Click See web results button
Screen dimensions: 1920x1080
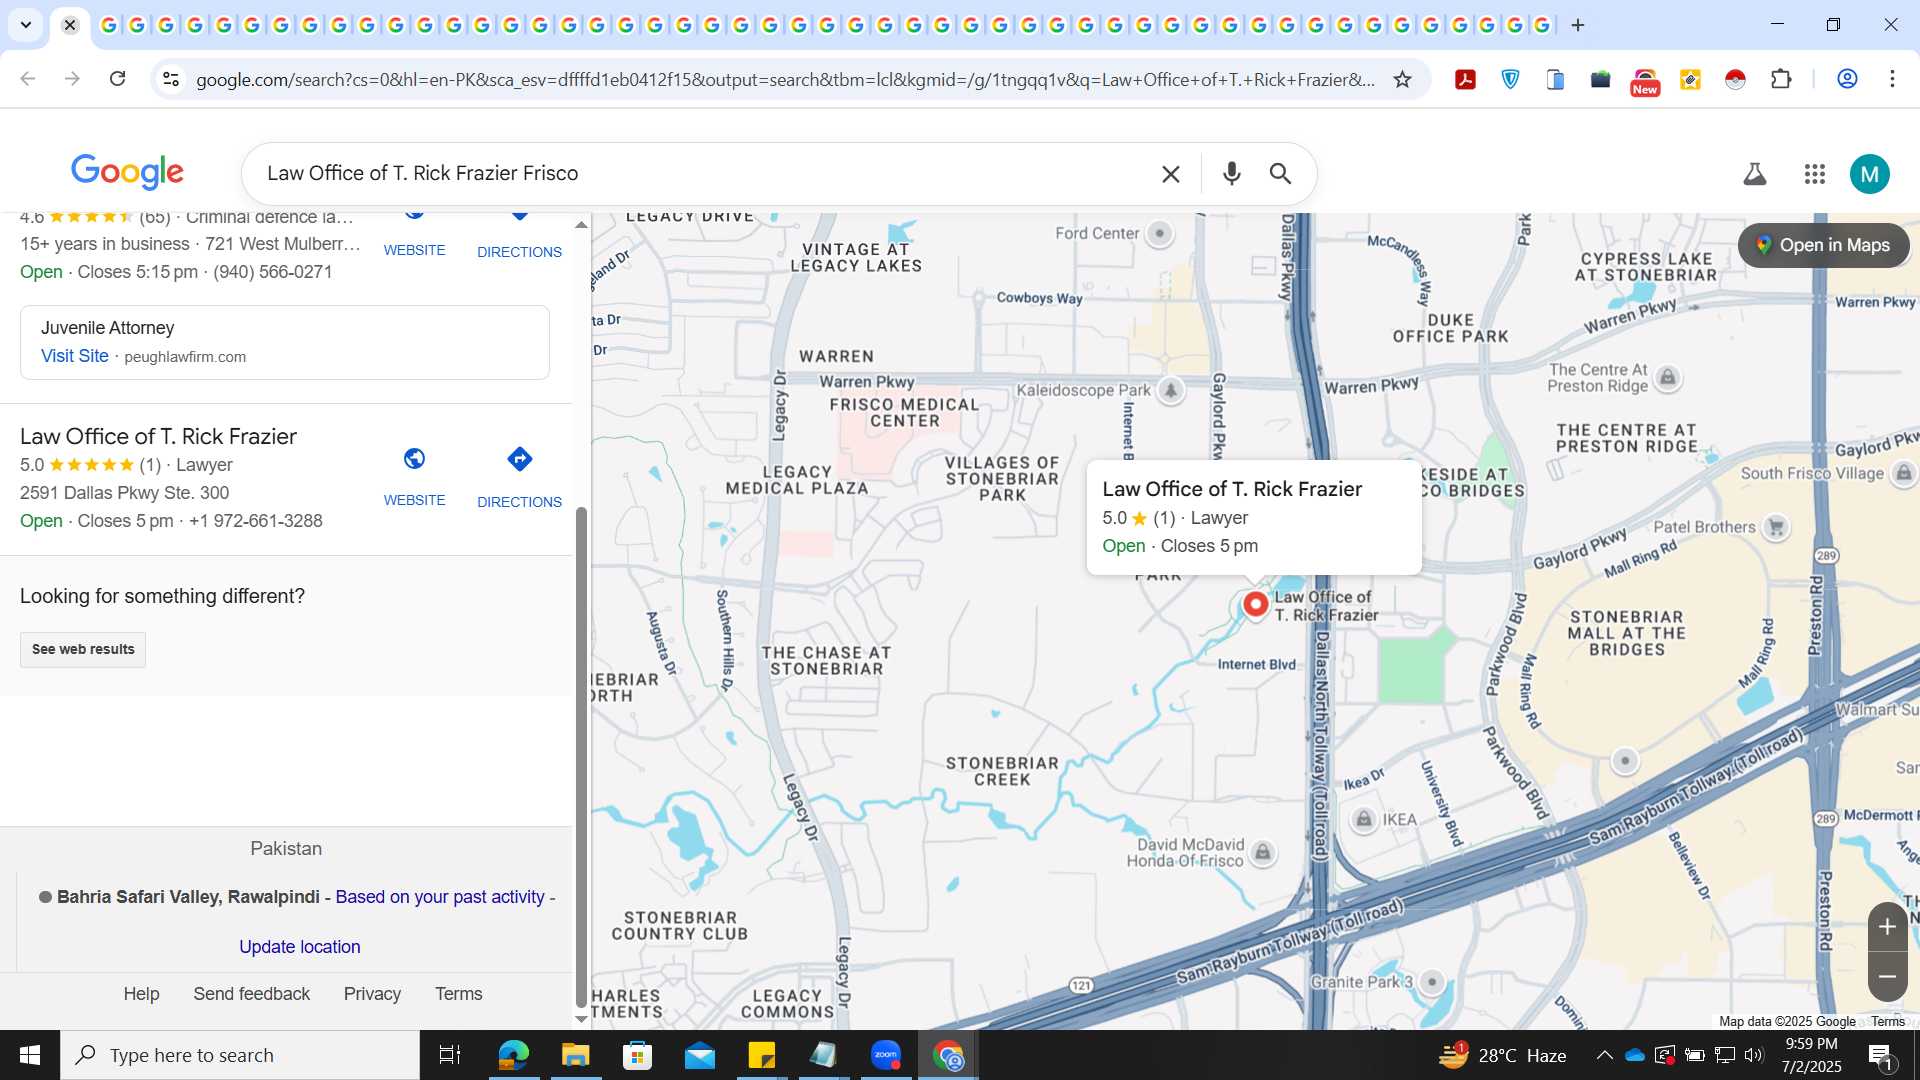coord(83,649)
